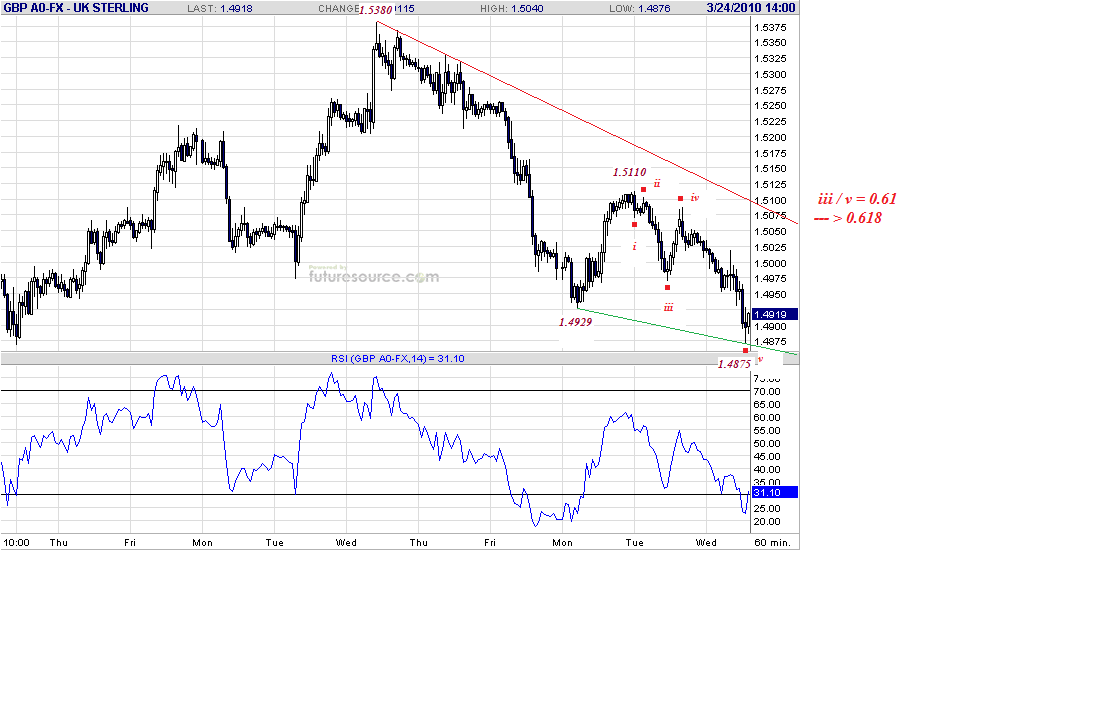Click the HIGH: 1.5040 header value
The width and height of the screenshot is (1112, 710).
[x=511, y=9]
